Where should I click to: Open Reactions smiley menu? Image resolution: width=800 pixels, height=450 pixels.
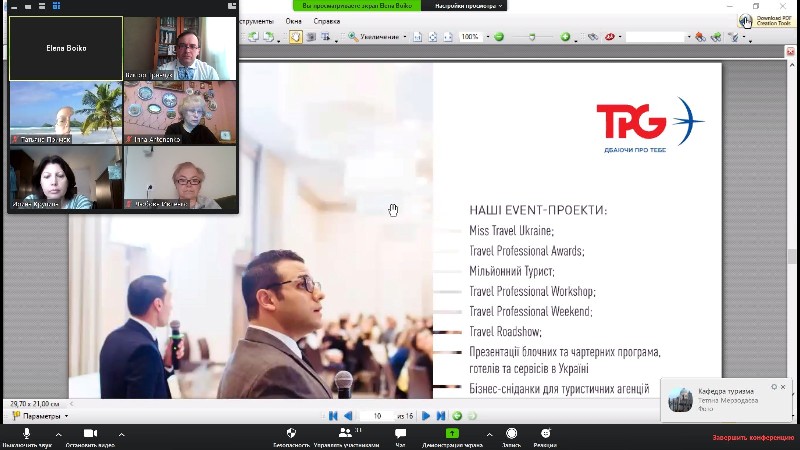click(545, 434)
